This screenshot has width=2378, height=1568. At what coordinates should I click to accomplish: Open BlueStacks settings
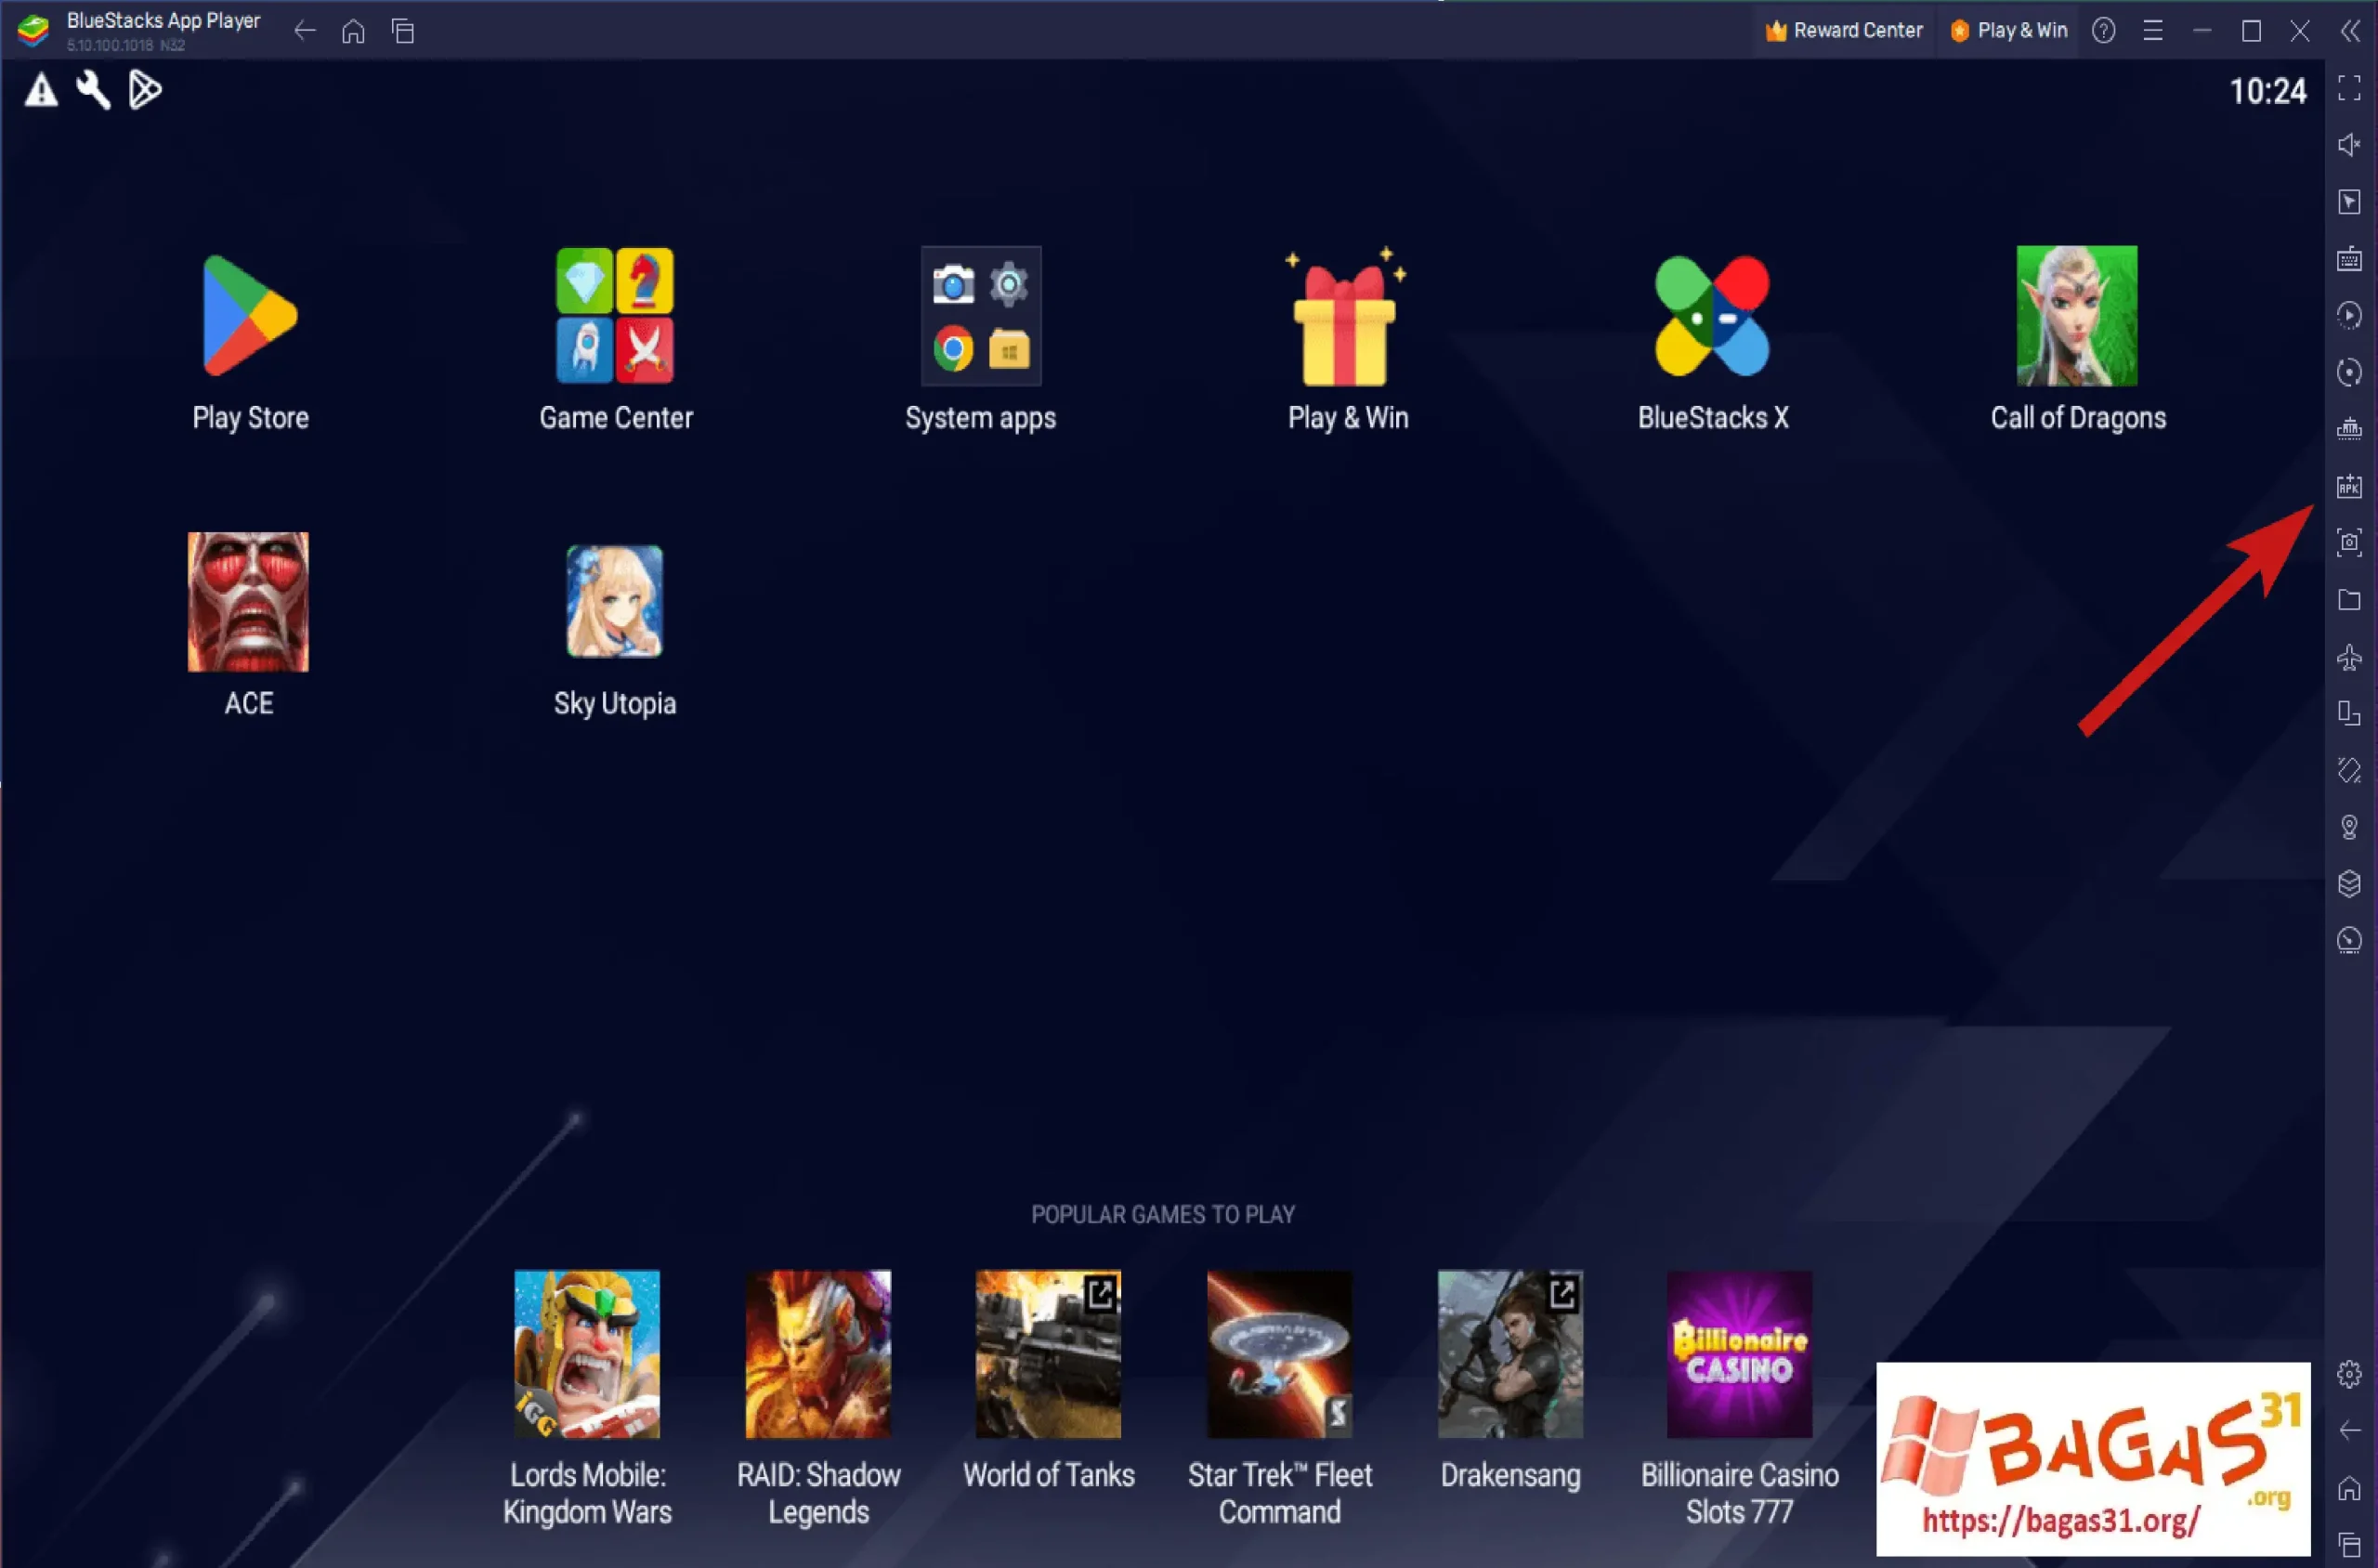coord(2350,1375)
